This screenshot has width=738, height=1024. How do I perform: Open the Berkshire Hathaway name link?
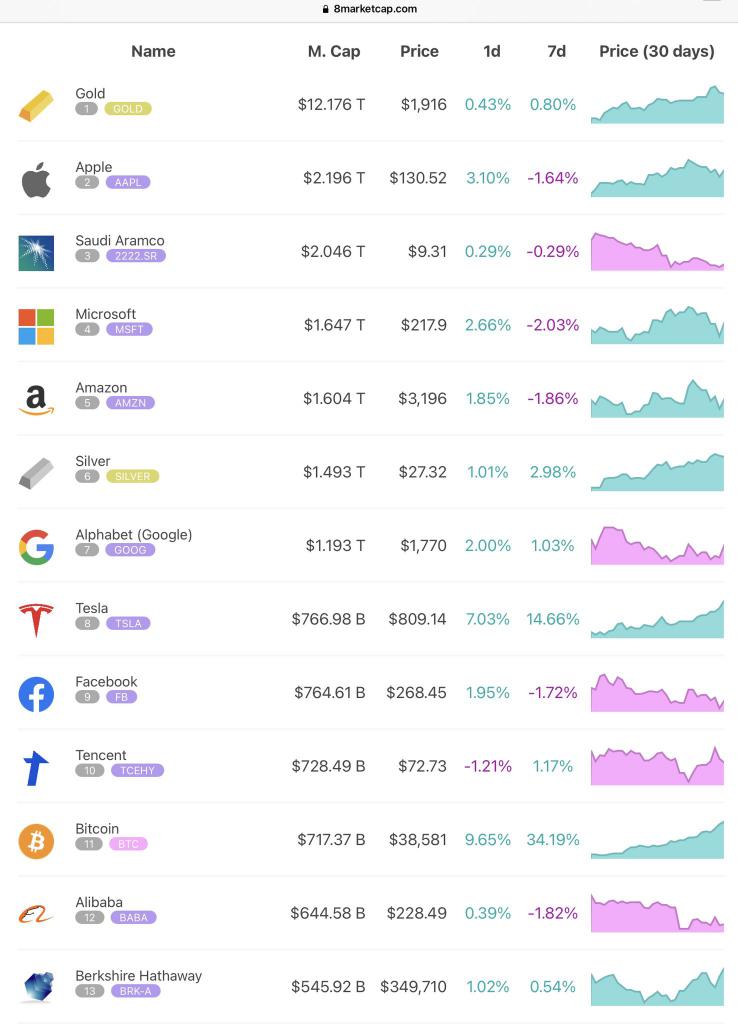click(138, 975)
